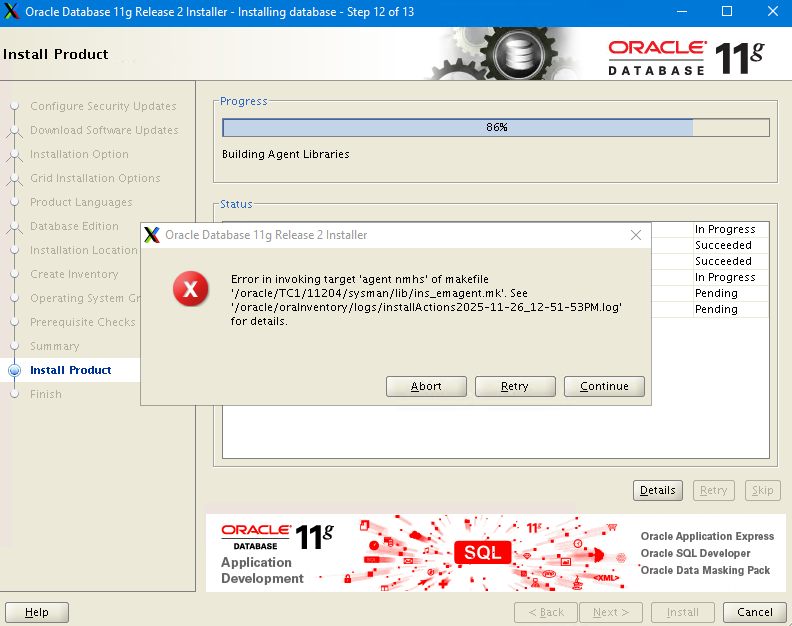The height and width of the screenshot is (626, 792).
Task: Select Installation Location step
Action: click(83, 250)
